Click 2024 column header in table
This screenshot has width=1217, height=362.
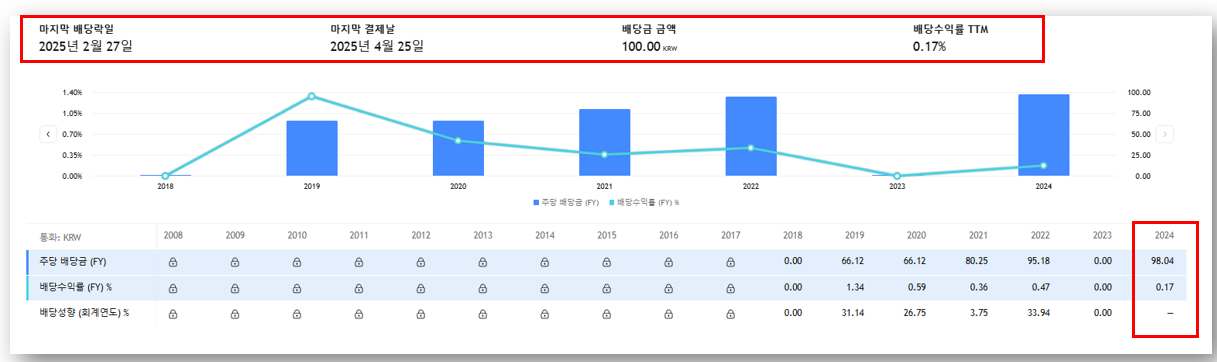[x=1164, y=236]
